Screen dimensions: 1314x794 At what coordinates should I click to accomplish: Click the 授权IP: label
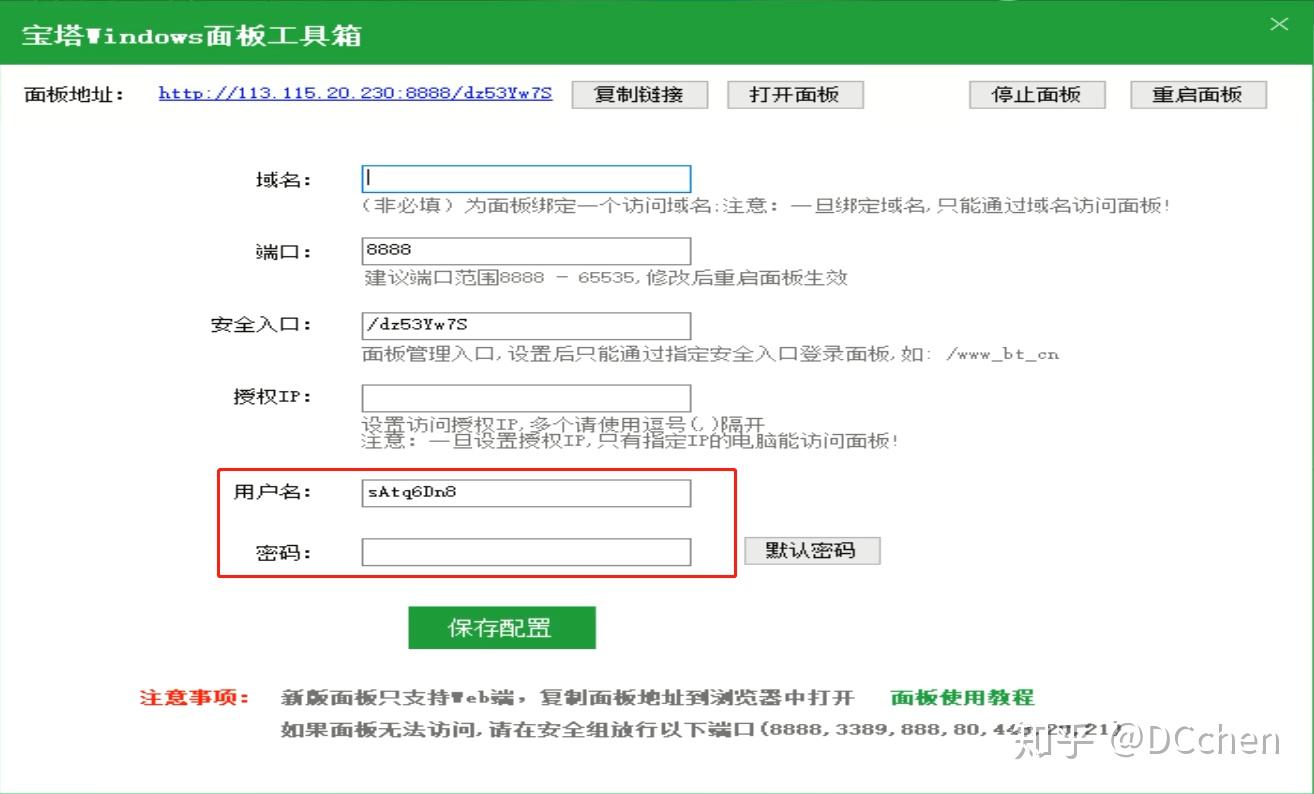(x=273, y=397)
